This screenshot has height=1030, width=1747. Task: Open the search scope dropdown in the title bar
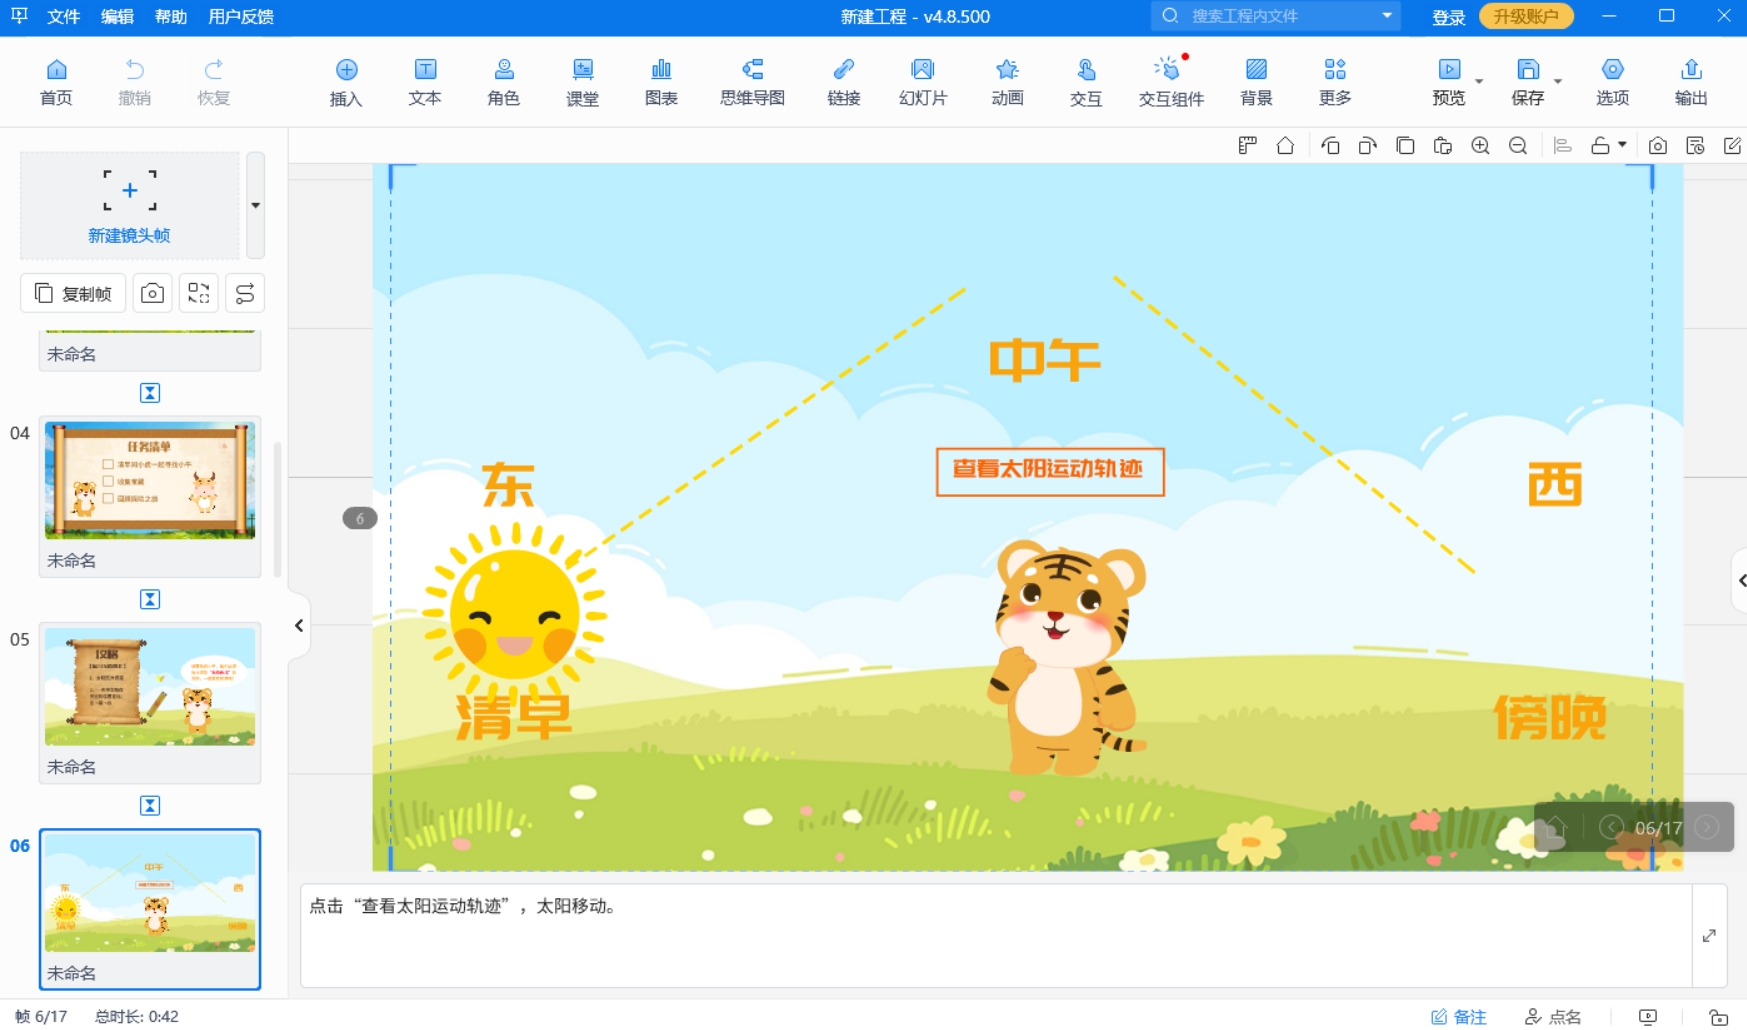click(x=1386, y=16)
